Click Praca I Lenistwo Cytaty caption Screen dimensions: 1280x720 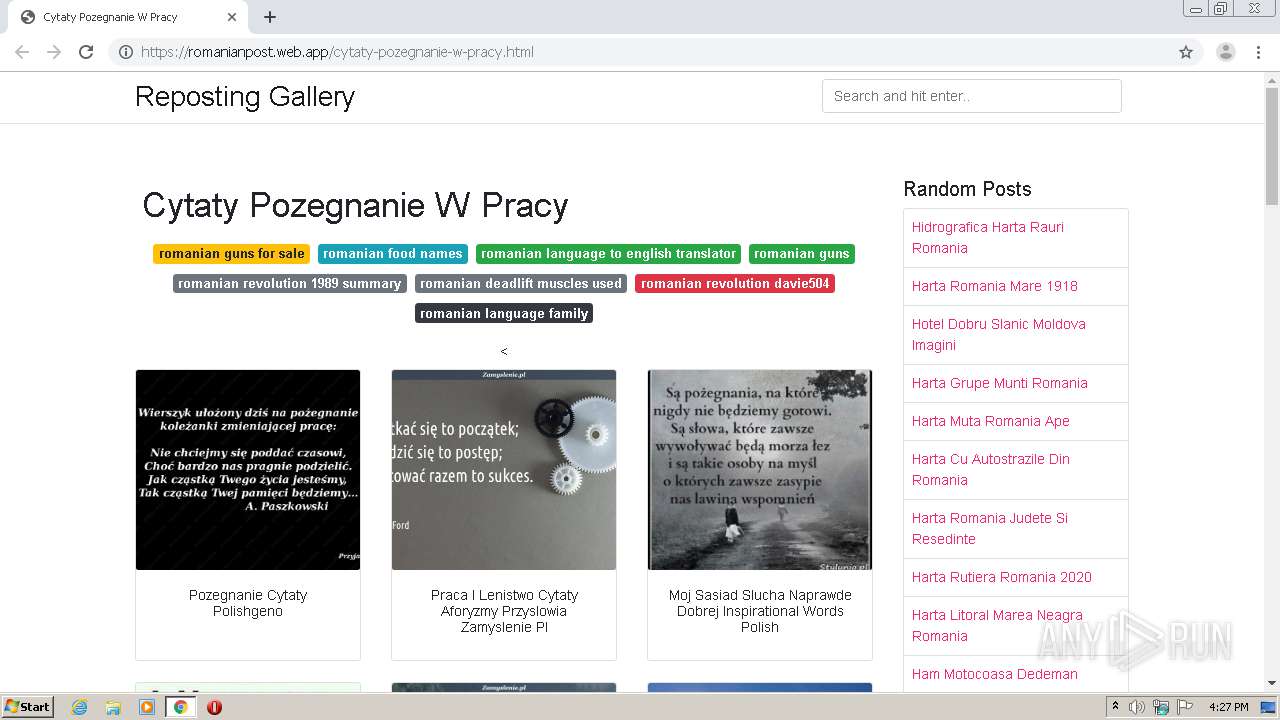click(x=504, y=611)
